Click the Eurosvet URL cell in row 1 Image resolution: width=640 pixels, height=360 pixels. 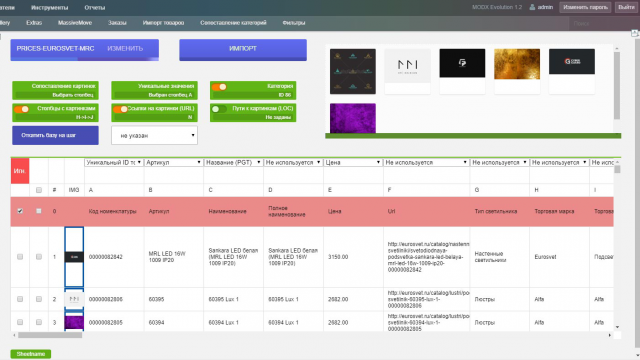click(426, 257)
